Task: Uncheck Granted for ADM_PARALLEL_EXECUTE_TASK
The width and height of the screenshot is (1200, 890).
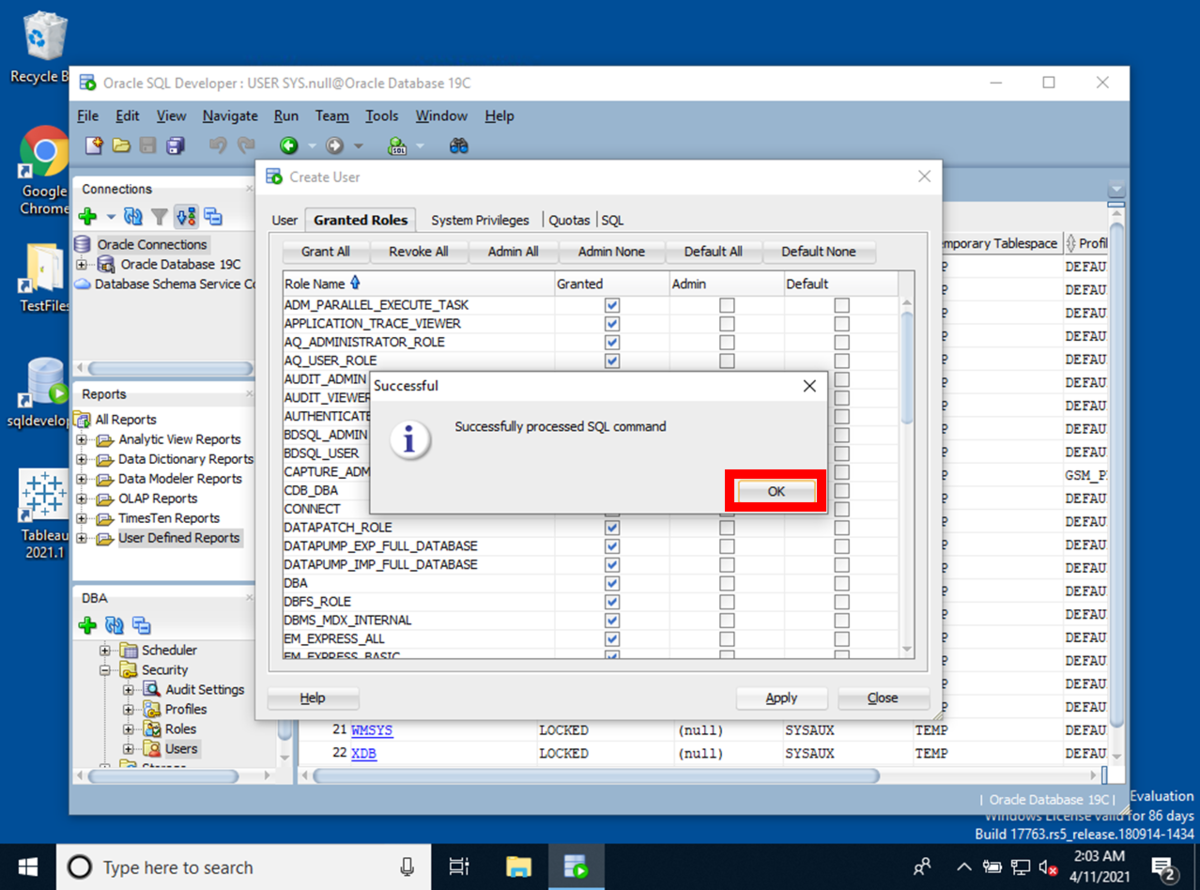Action: [612, 305]
